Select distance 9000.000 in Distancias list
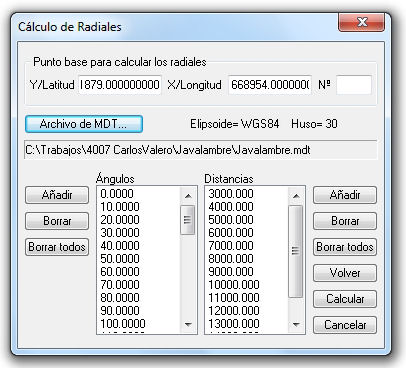 coord(247,272)
